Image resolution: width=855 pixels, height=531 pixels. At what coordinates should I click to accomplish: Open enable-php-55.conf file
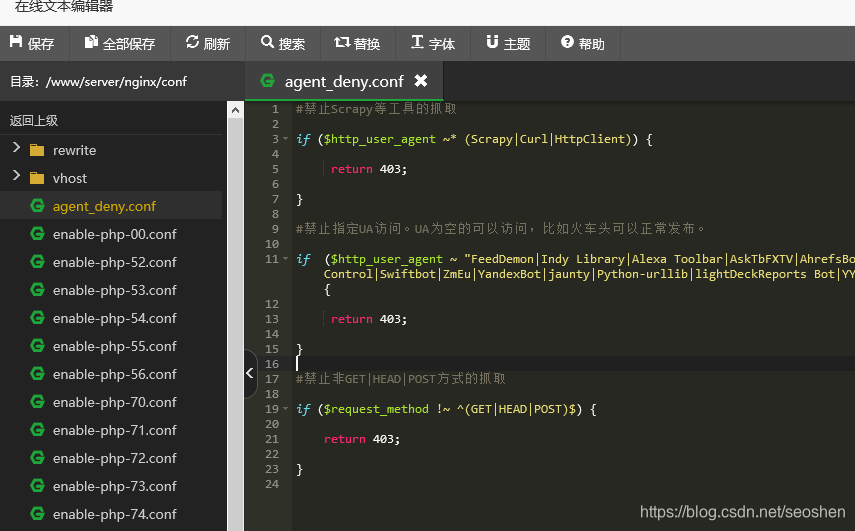(x=115, y=346)
